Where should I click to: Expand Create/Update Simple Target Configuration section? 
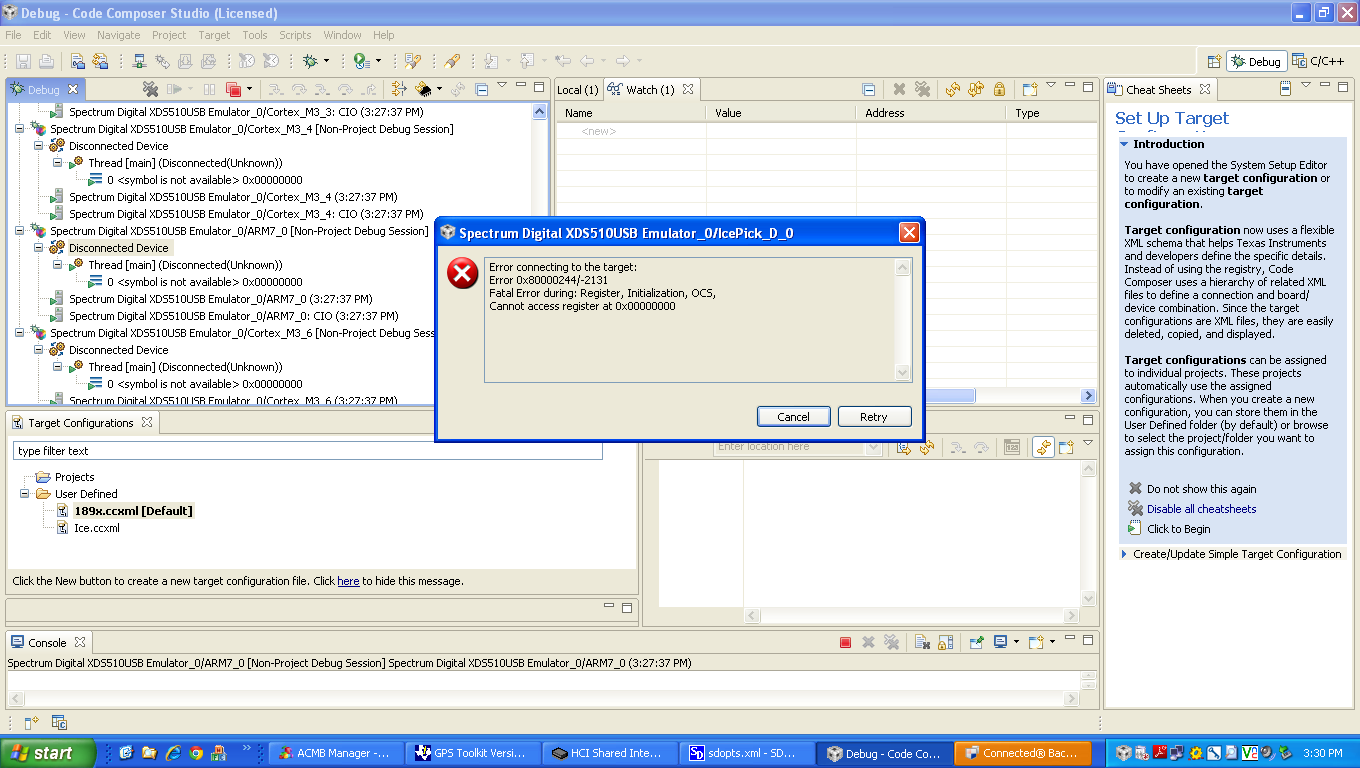click(1124, 554)
